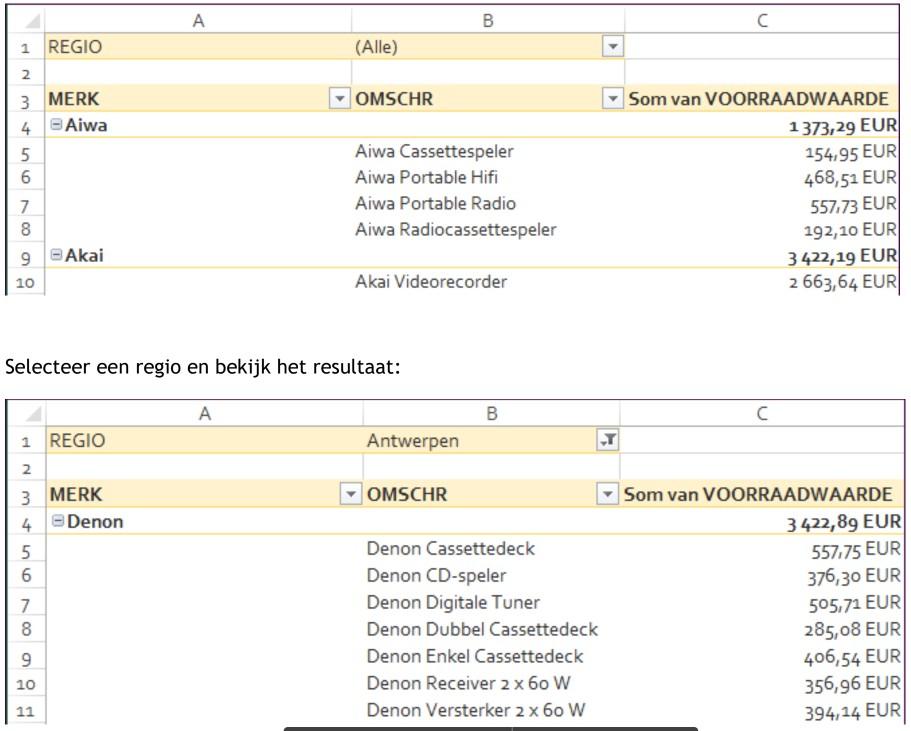Select value '192,10 EUR'
This screenshot has height=731, width=911.
[x=851, y=230]
